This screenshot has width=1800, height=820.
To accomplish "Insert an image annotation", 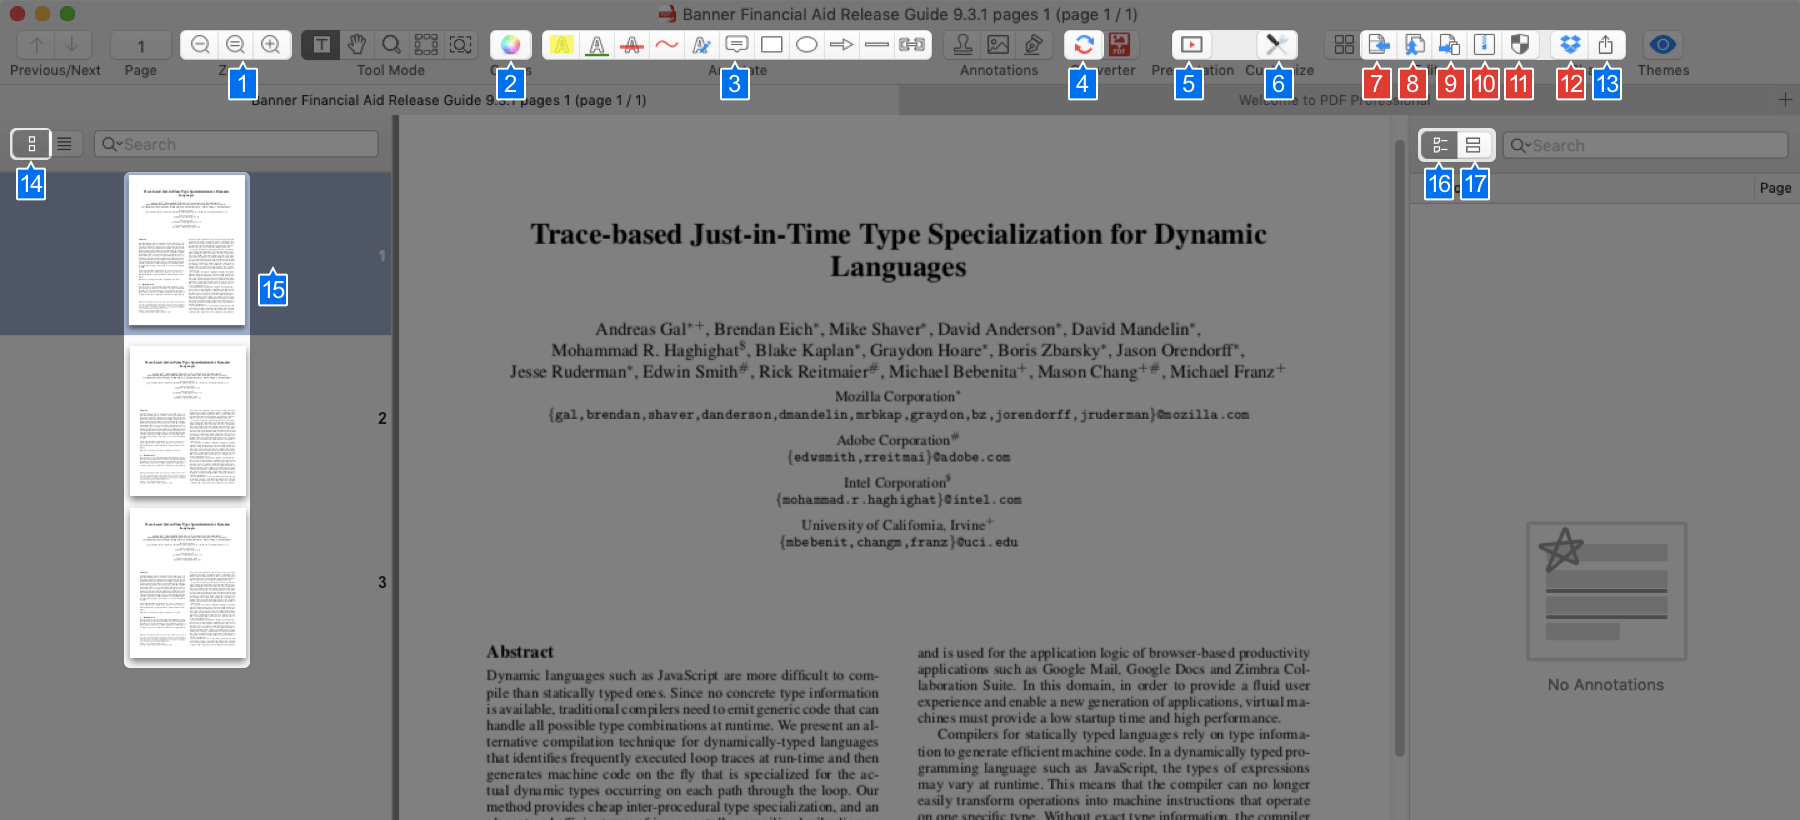I will point(998,45).
